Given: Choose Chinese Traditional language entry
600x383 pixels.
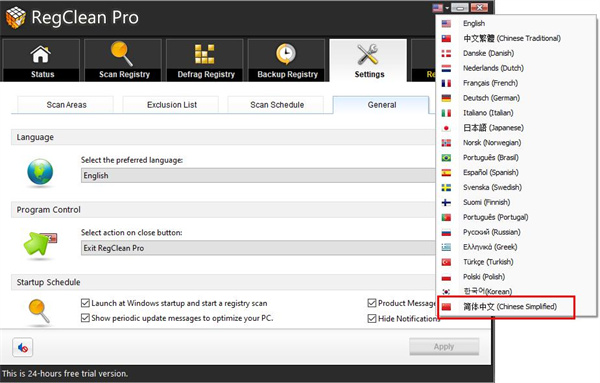Looking at the screenshot, I should pos(517,38).
